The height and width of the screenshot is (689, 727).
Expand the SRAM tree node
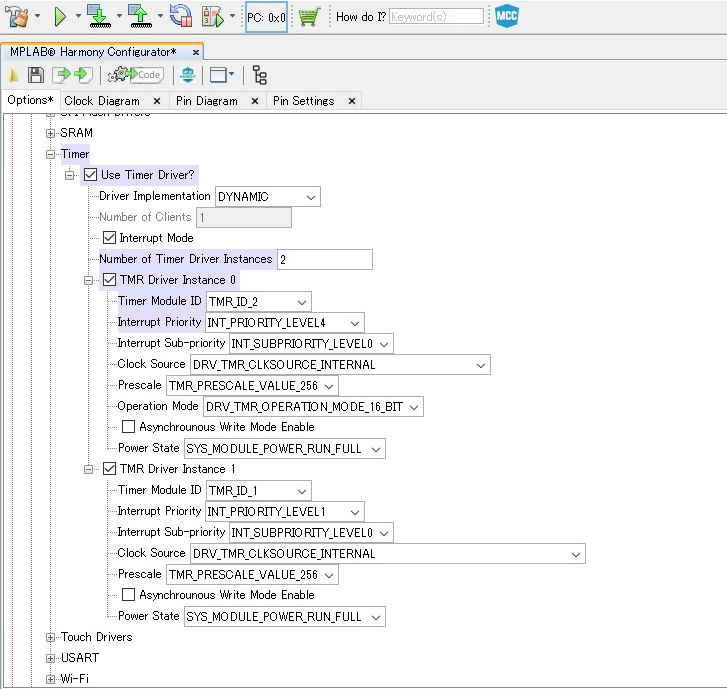pos(51,133)
